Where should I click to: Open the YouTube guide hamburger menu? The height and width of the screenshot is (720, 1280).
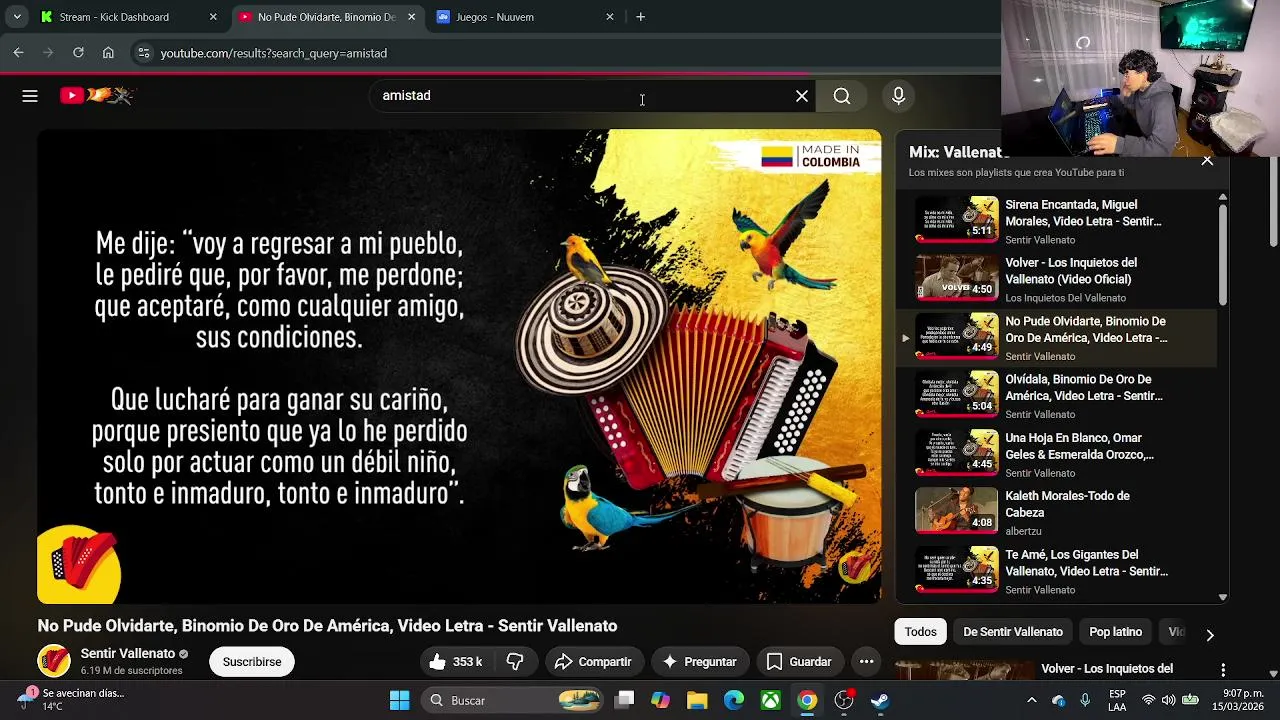pyautogui.click(x=30, y=96)
